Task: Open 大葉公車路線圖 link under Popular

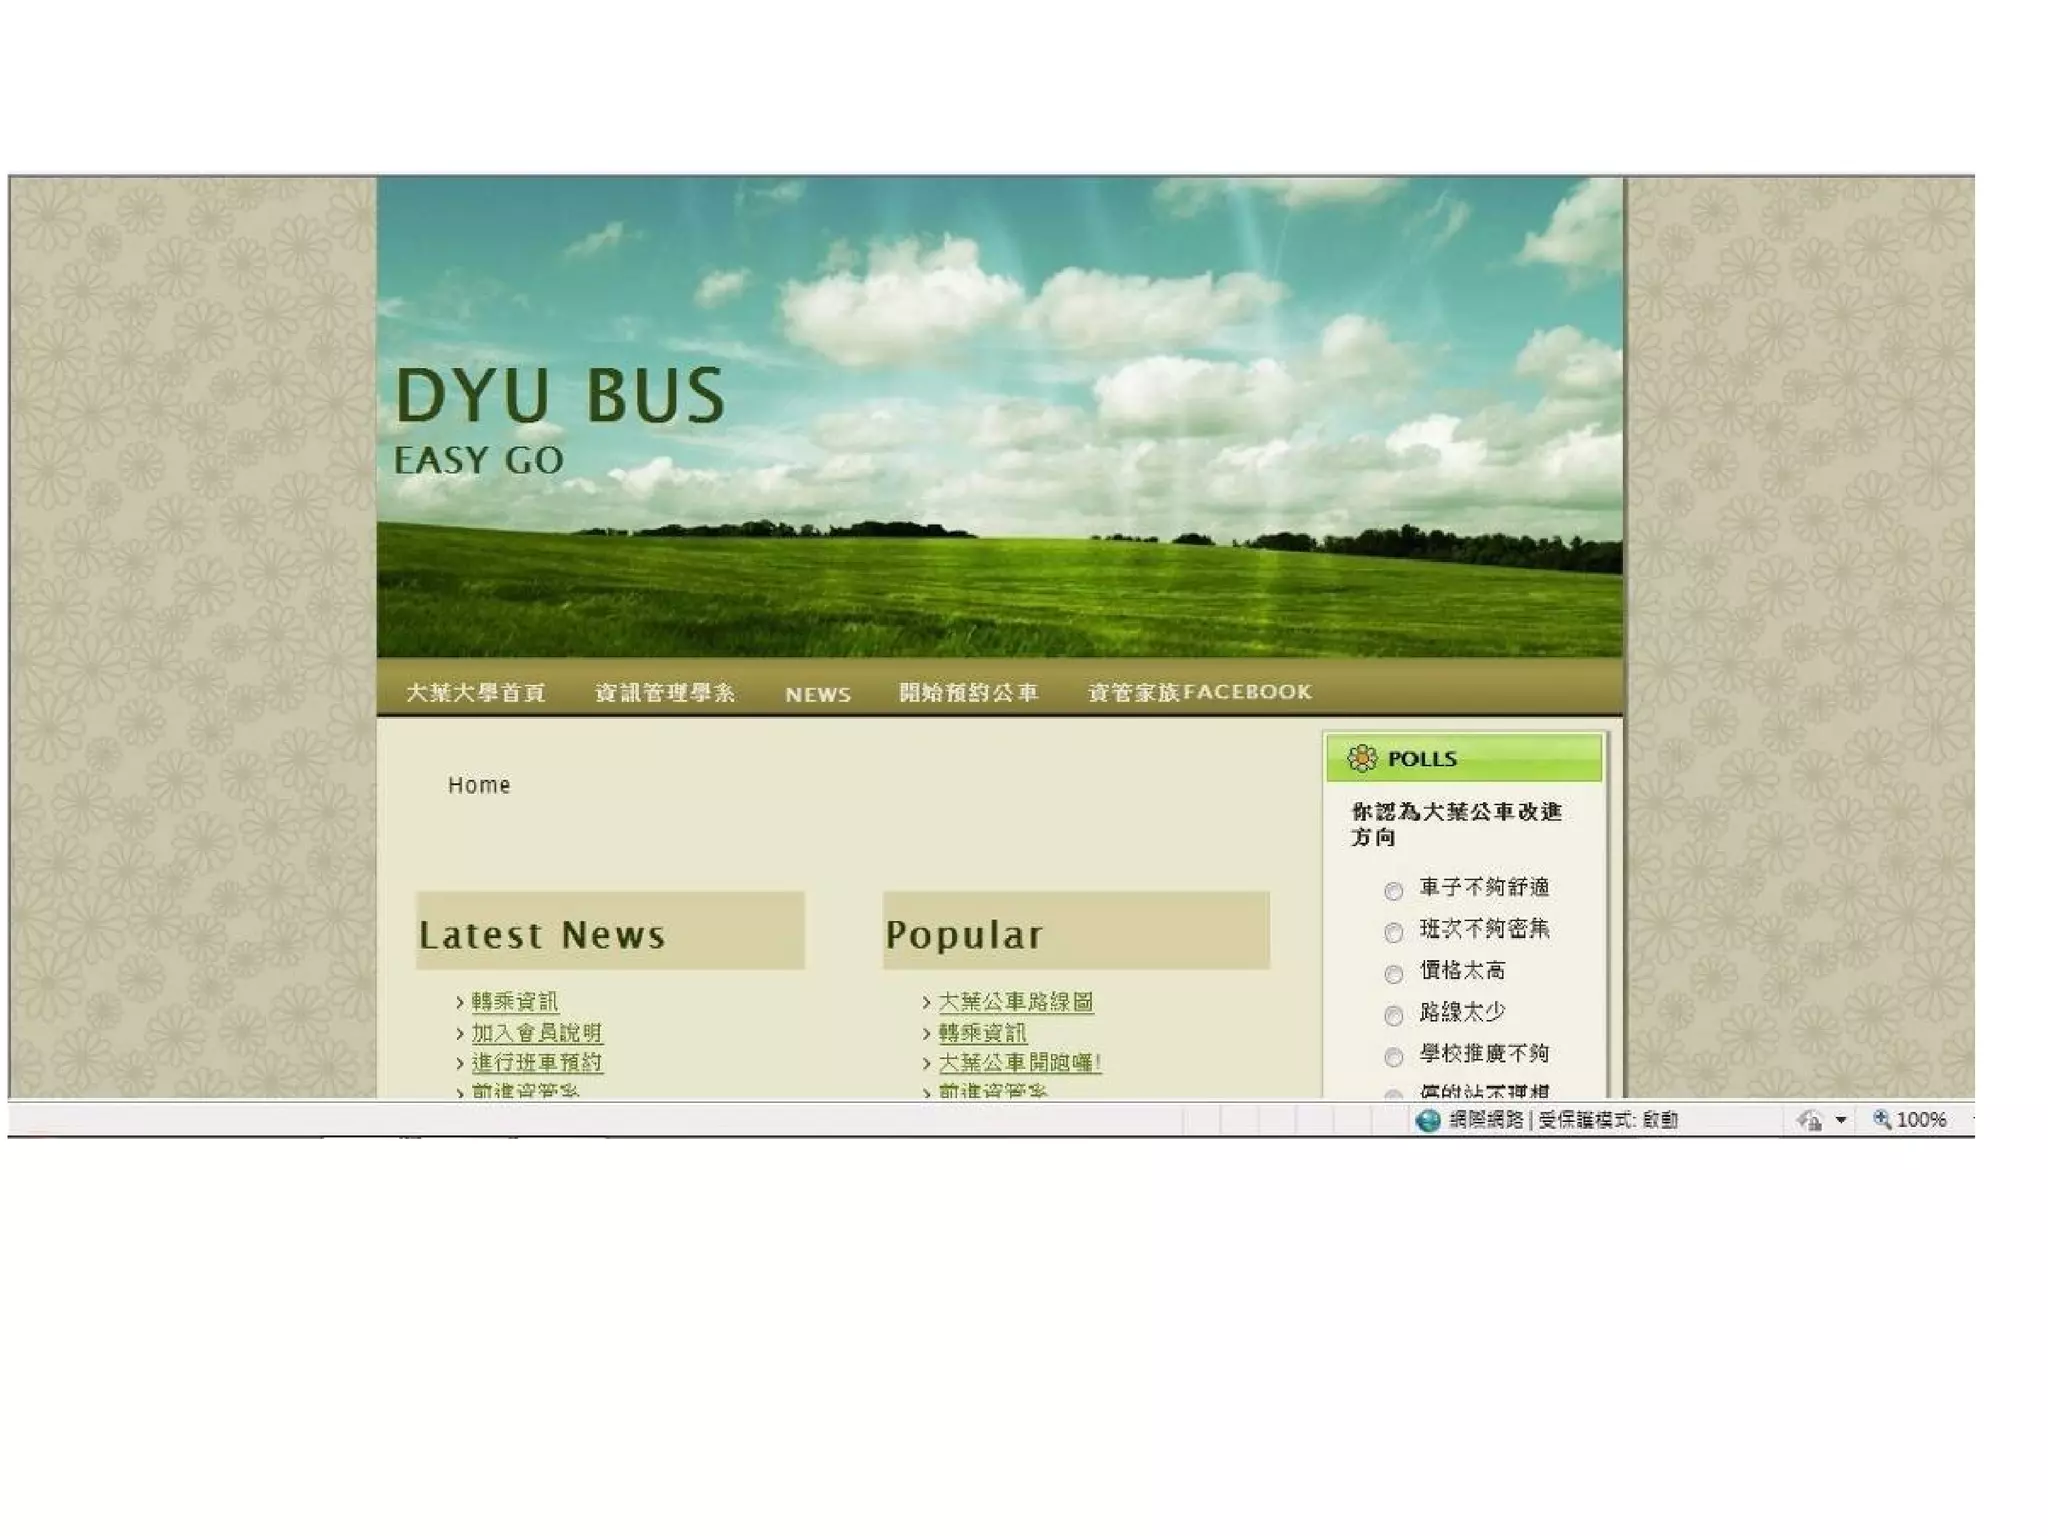Action: (1015, 1001)
